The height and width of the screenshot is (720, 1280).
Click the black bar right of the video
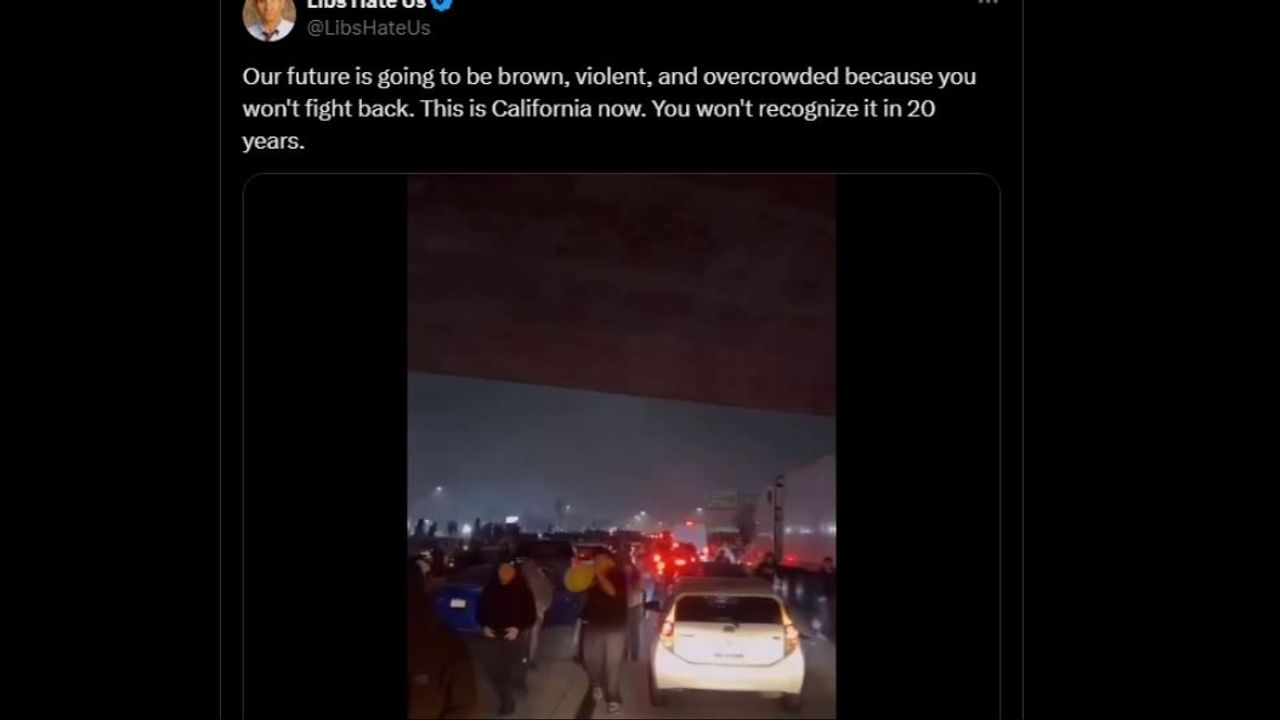(917, 447)
